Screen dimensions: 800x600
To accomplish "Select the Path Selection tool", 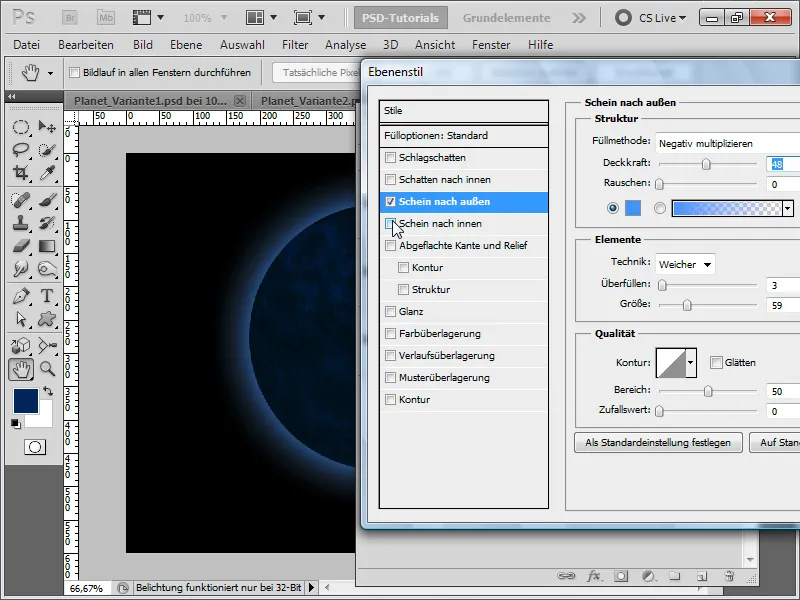I will click(x=20, y=319).
